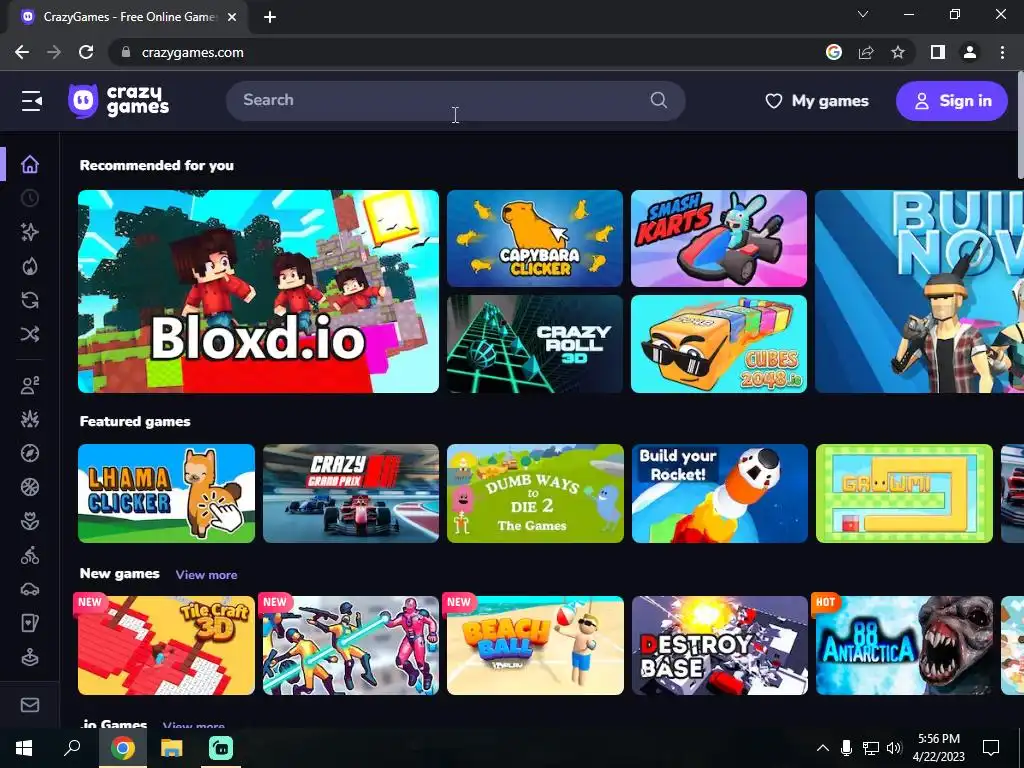This screenshot has width=1024, height=768.
Task: Click the Sign in button
Action: coord(952,101)
